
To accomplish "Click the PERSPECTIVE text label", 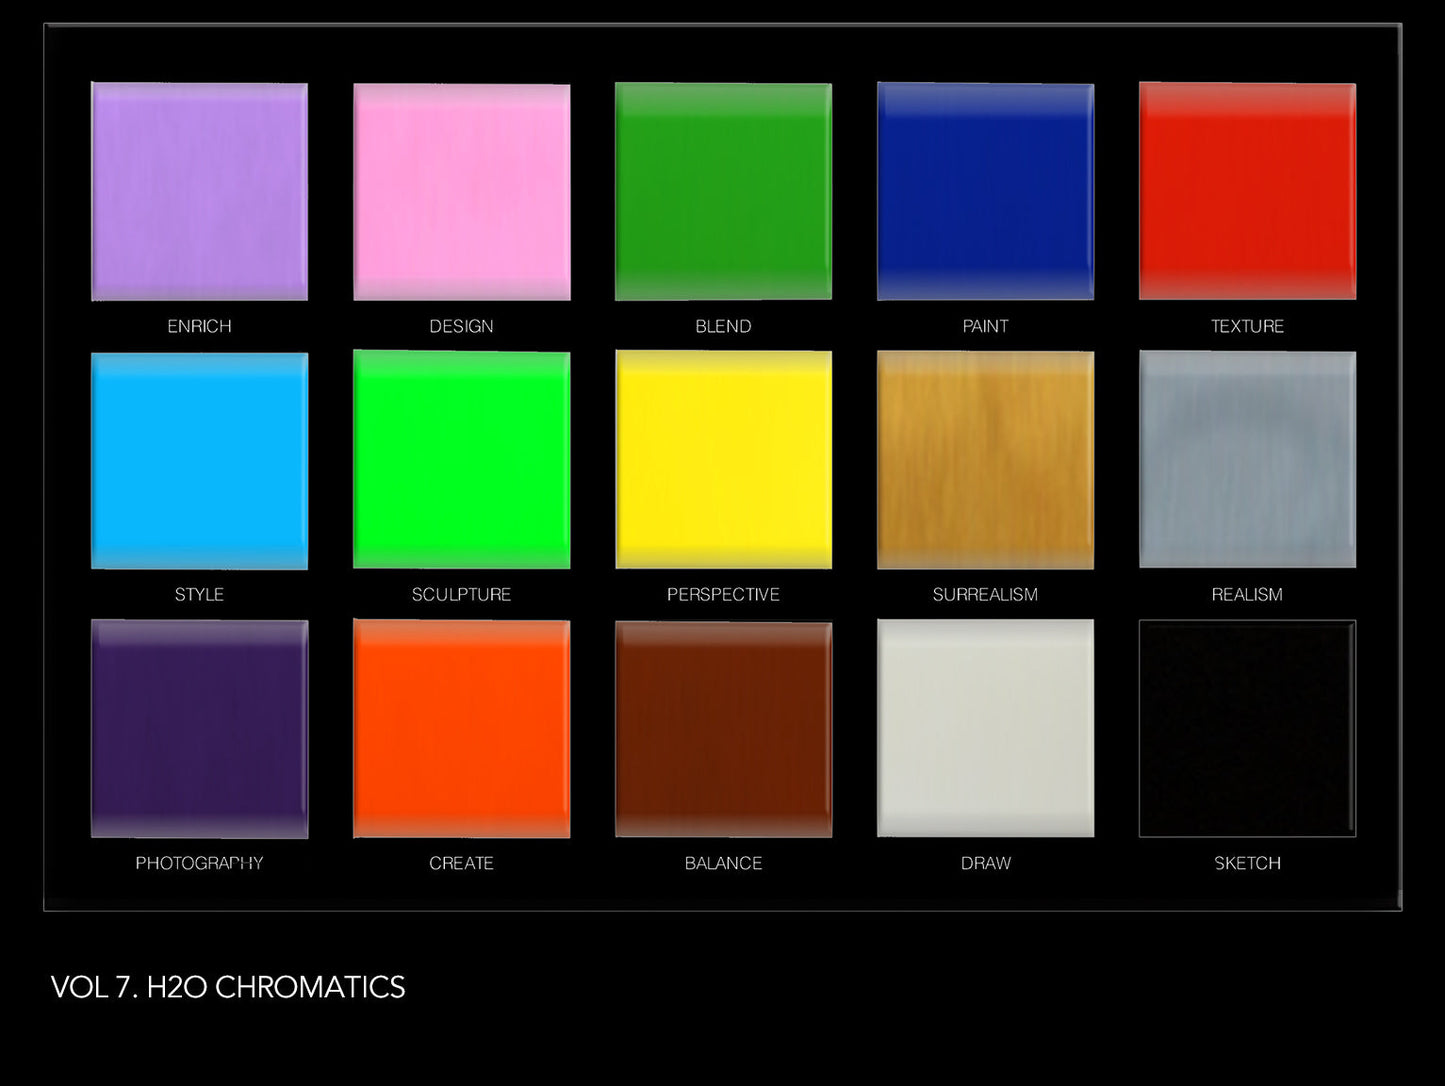I will 723,595.
